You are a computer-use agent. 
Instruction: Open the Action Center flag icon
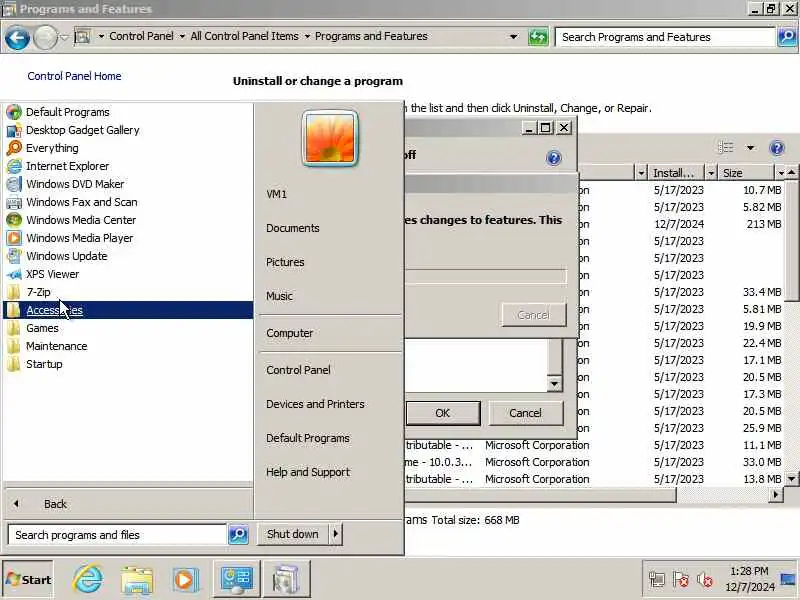pos(681,580)
